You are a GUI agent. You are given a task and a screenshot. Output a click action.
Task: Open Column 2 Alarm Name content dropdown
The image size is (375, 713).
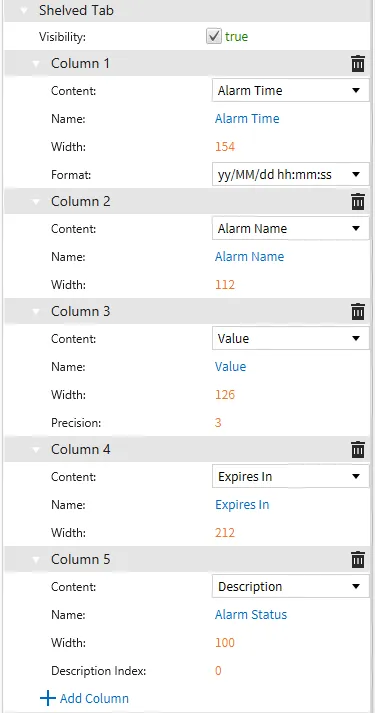290,228
